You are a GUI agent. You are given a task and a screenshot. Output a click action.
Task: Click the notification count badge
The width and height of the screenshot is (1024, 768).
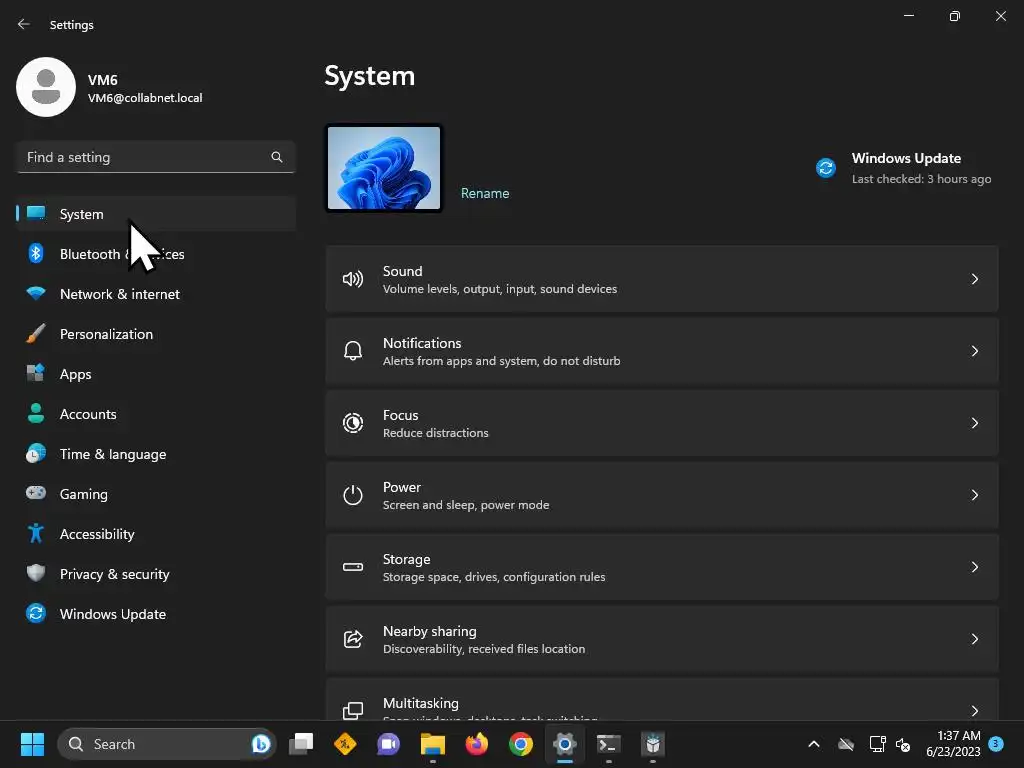996,743
